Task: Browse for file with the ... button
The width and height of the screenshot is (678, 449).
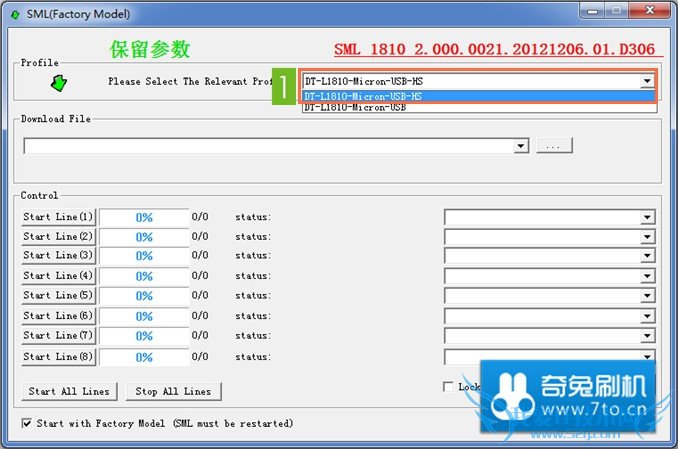Action: [x=554, y=146]
